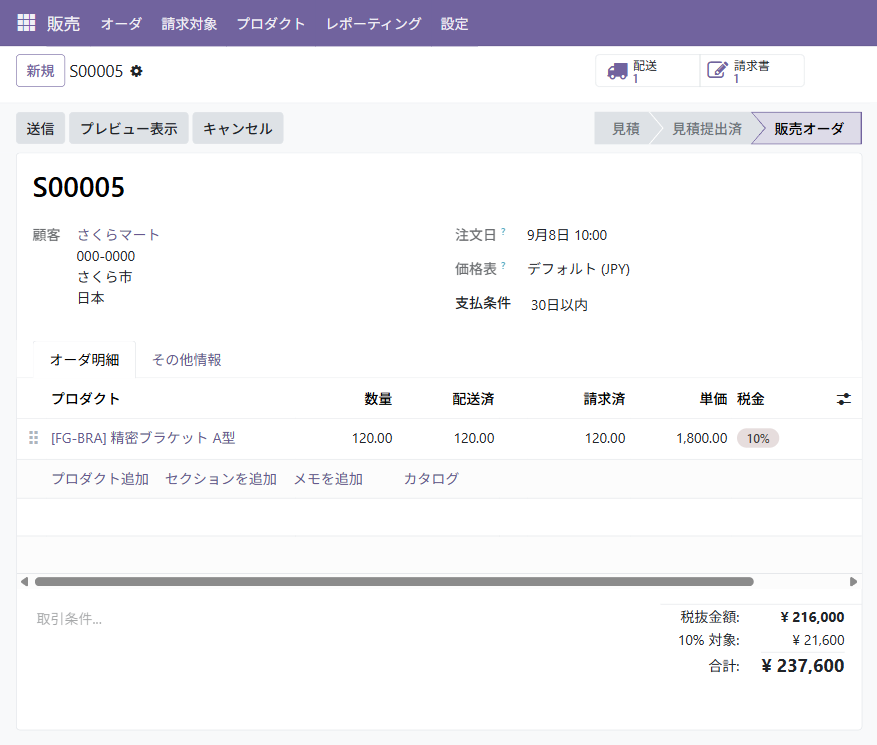877x745 pixels.
Task: Open the レポーティング menu
Action: [x=374, y=23]
